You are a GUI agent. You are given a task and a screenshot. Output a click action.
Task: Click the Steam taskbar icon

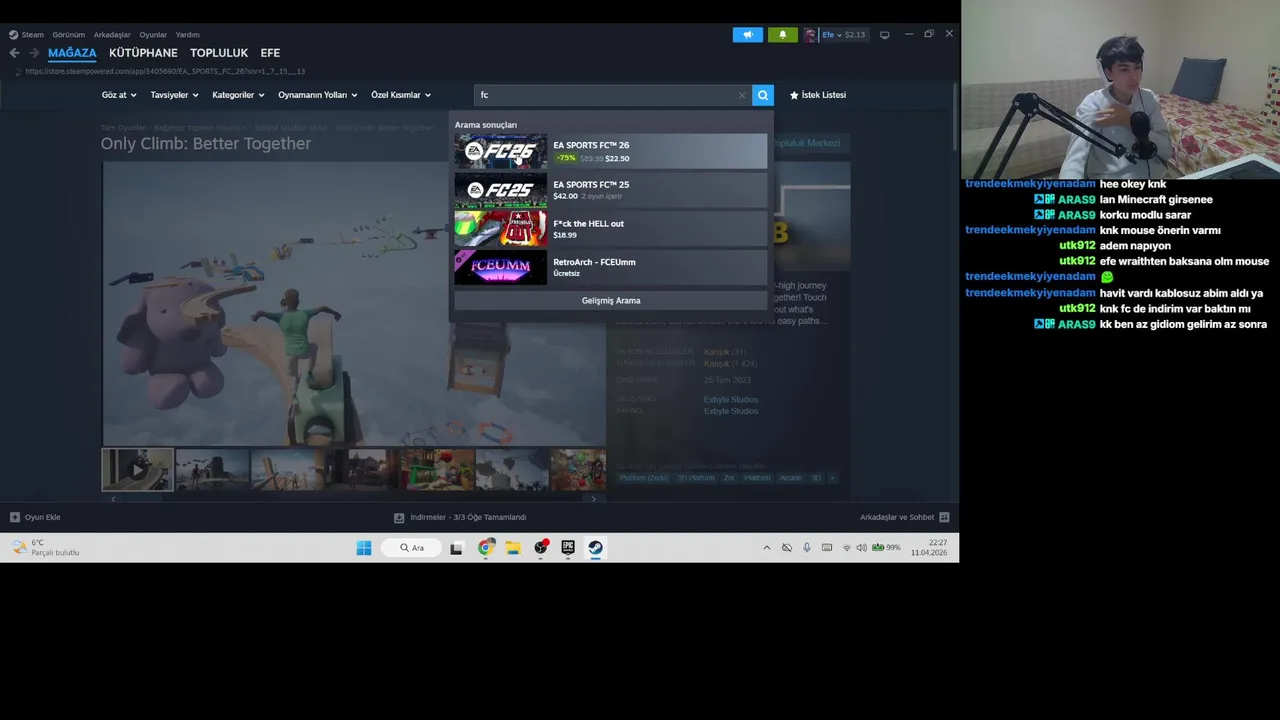[595, 547]
